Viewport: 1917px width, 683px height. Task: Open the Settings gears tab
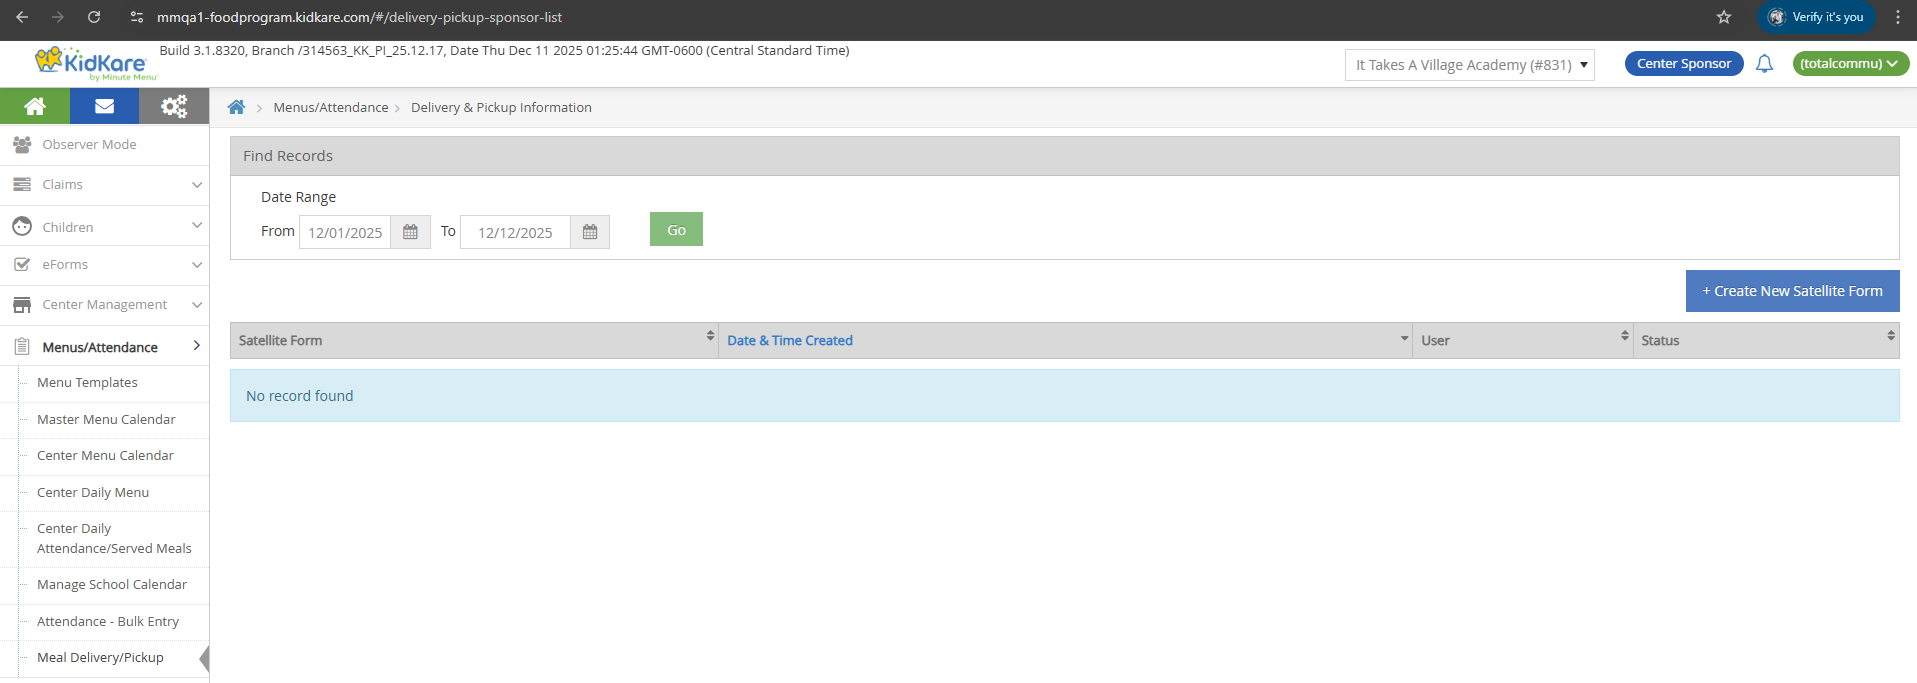(x=174, y=106)
